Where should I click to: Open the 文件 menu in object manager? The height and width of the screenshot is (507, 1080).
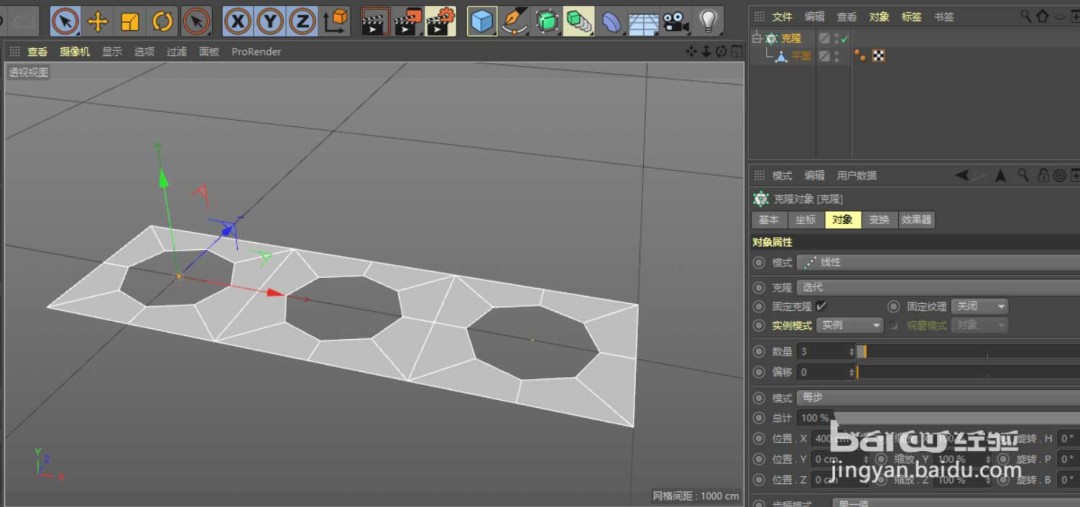click(x=782, y=17)
